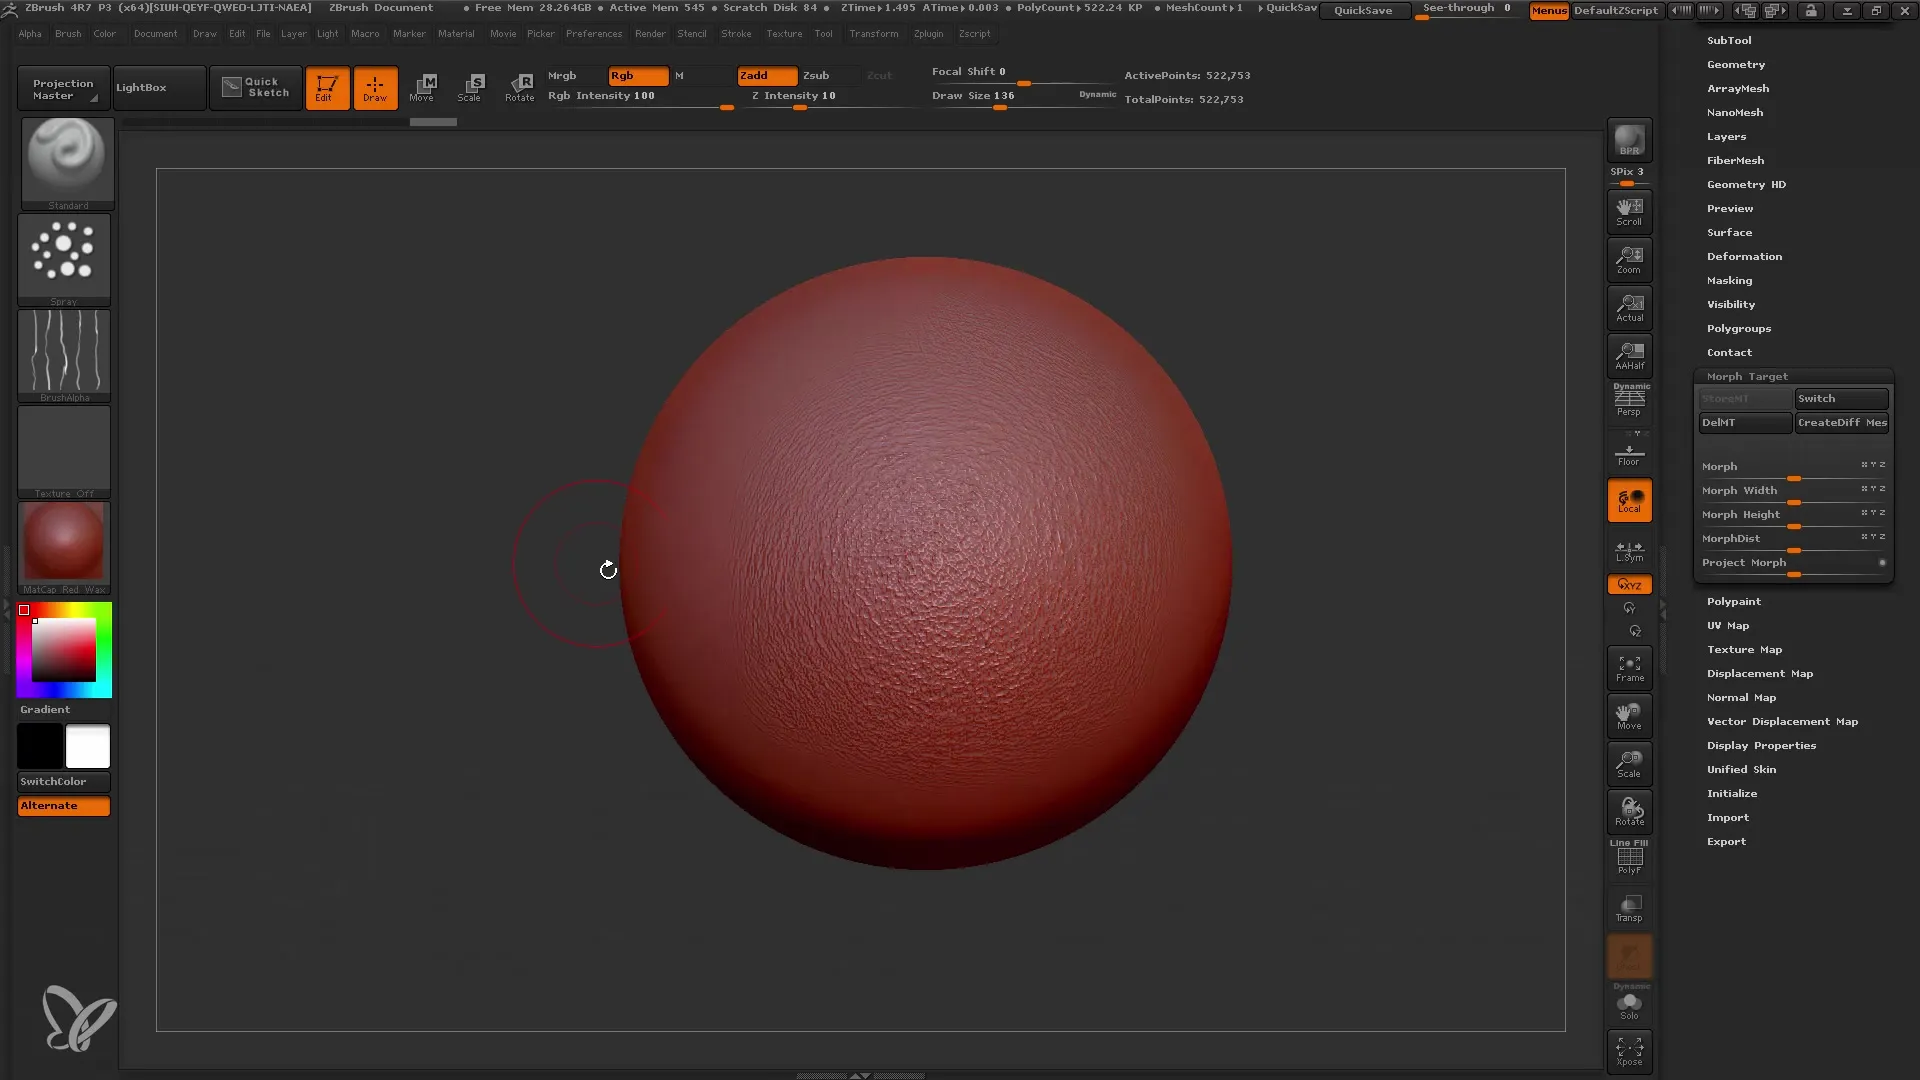
Task: Expand the Deformation subpalette
Action: [x=1745, y=256]
